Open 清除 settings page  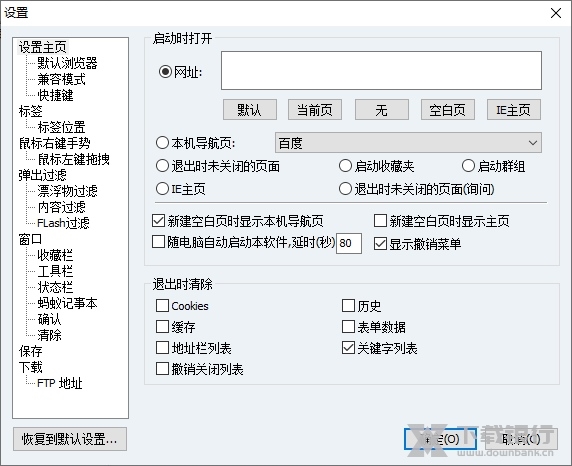(49, 335)
